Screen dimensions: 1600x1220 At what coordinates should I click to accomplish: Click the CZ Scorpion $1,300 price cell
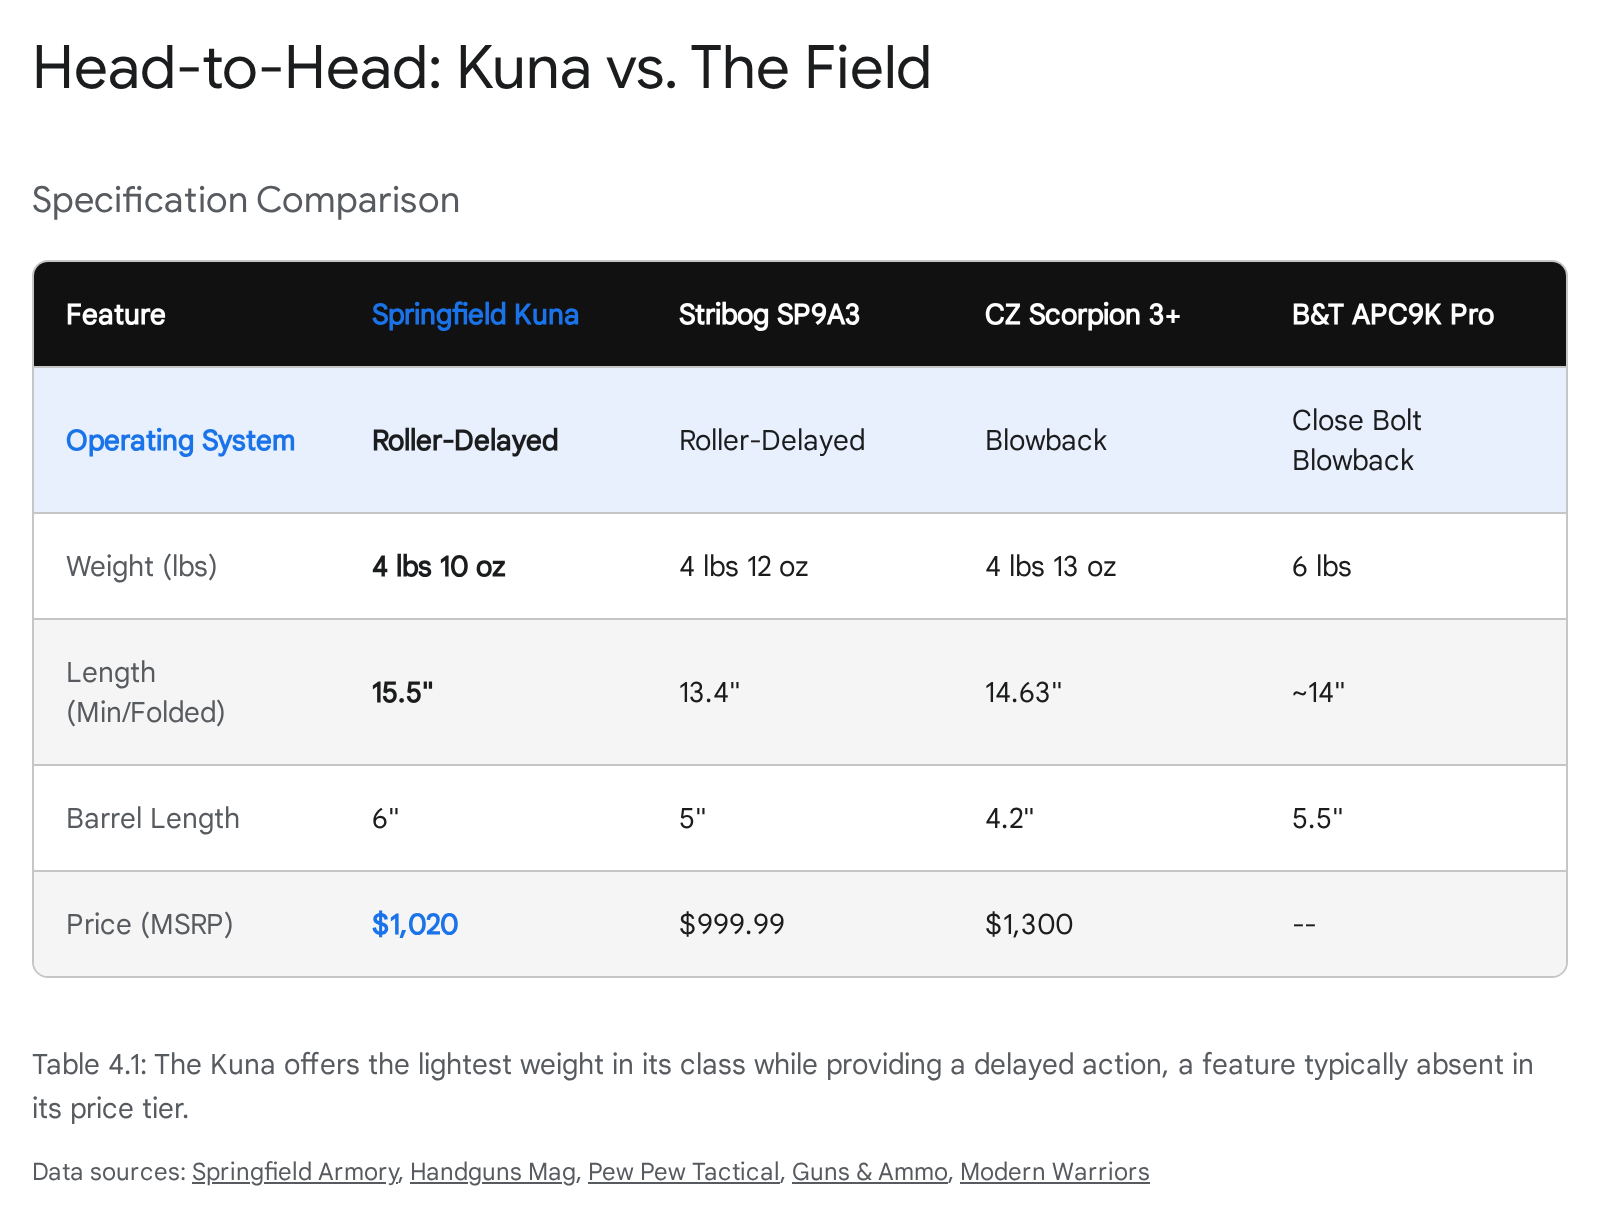click(1028, 924)
